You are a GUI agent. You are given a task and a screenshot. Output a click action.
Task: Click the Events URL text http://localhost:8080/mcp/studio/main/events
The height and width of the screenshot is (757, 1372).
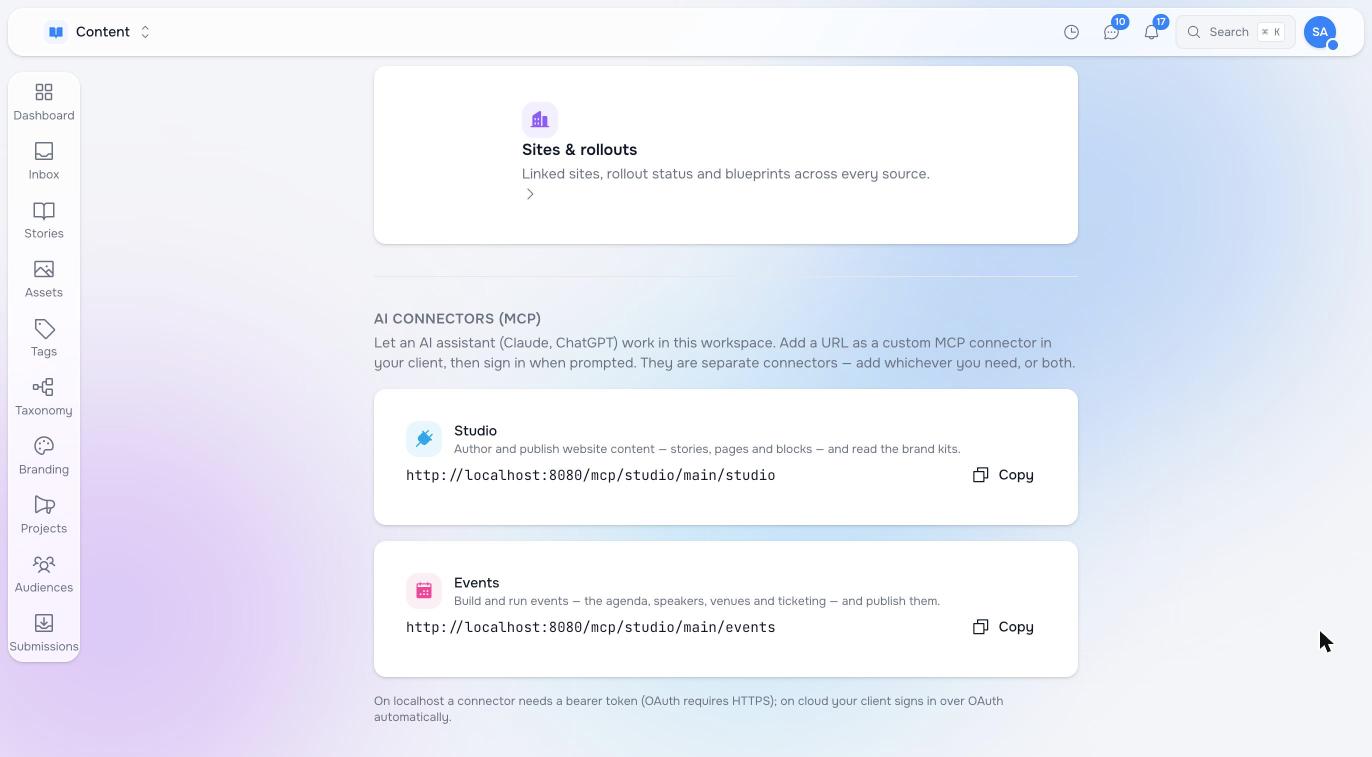pos(591,627)
